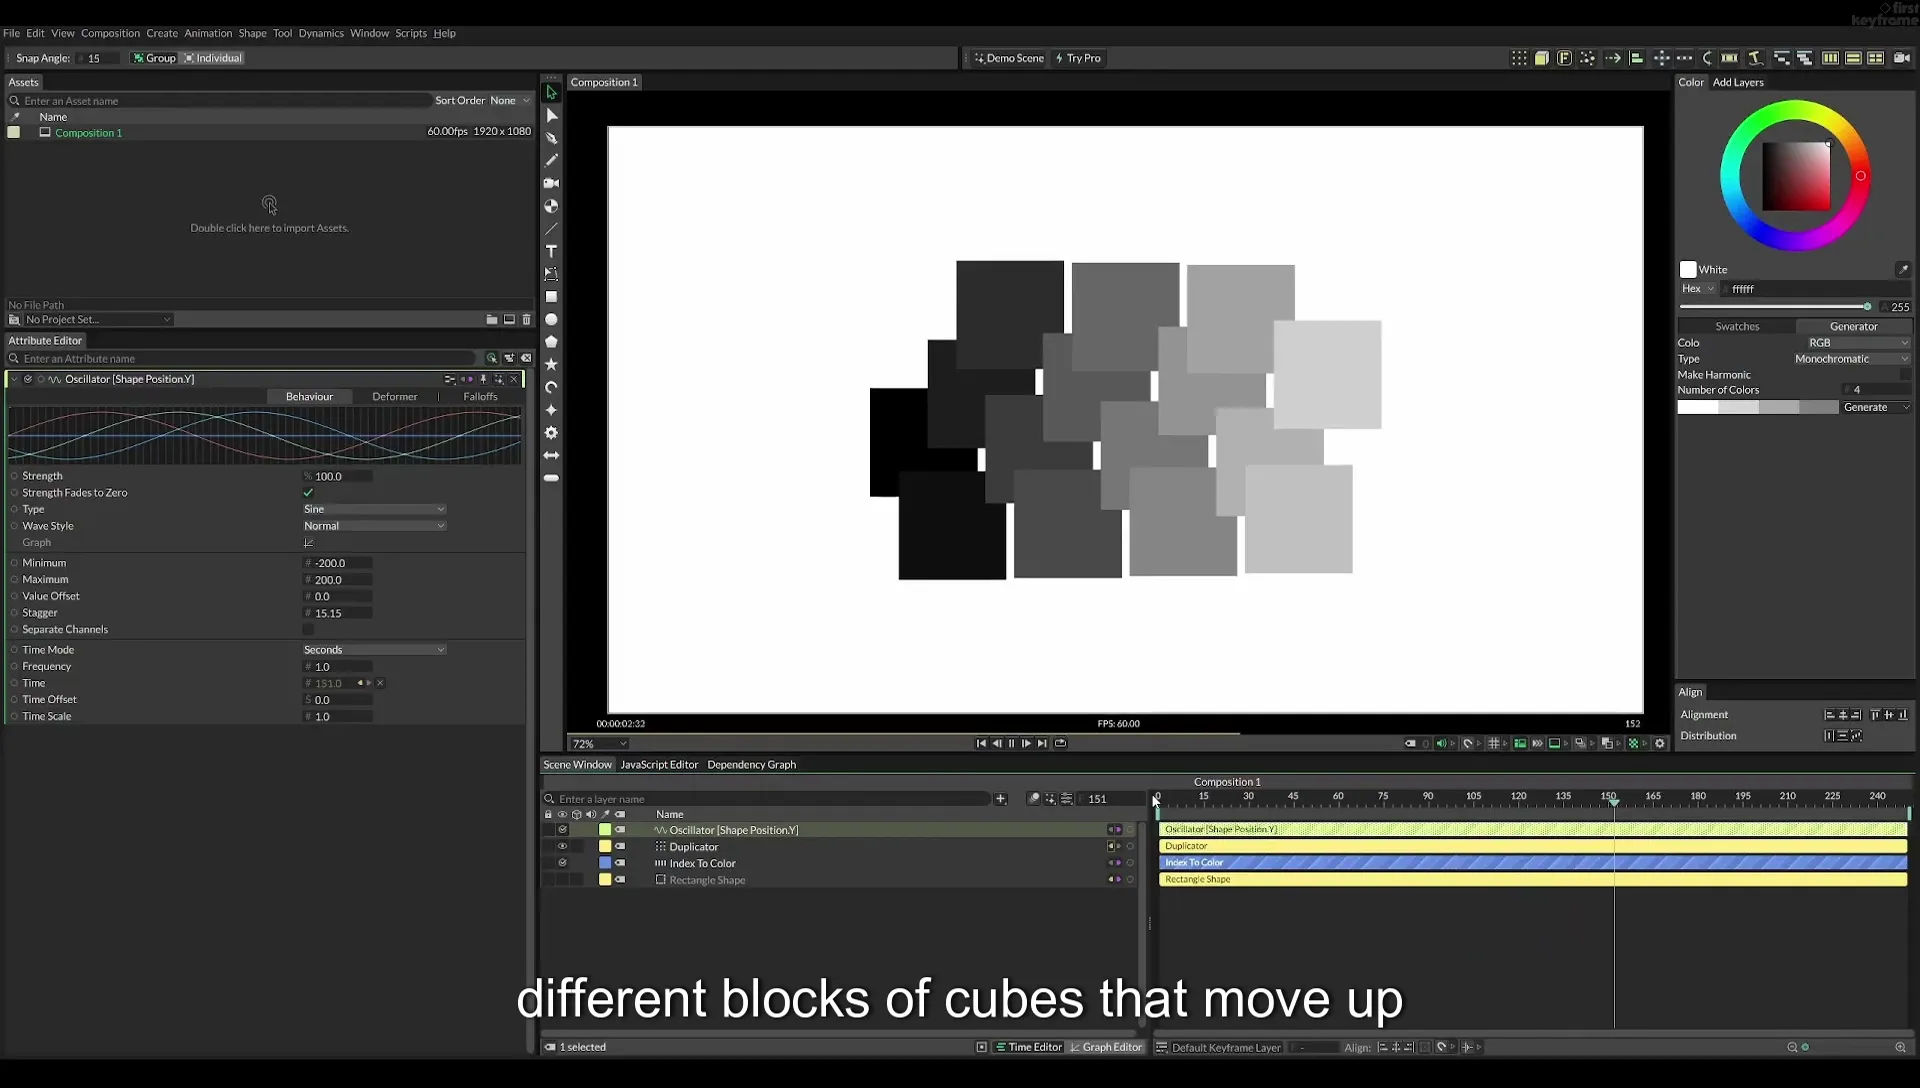Select the Rectangle shape tool
The image size is (1920, 1088).
point(551,297)
